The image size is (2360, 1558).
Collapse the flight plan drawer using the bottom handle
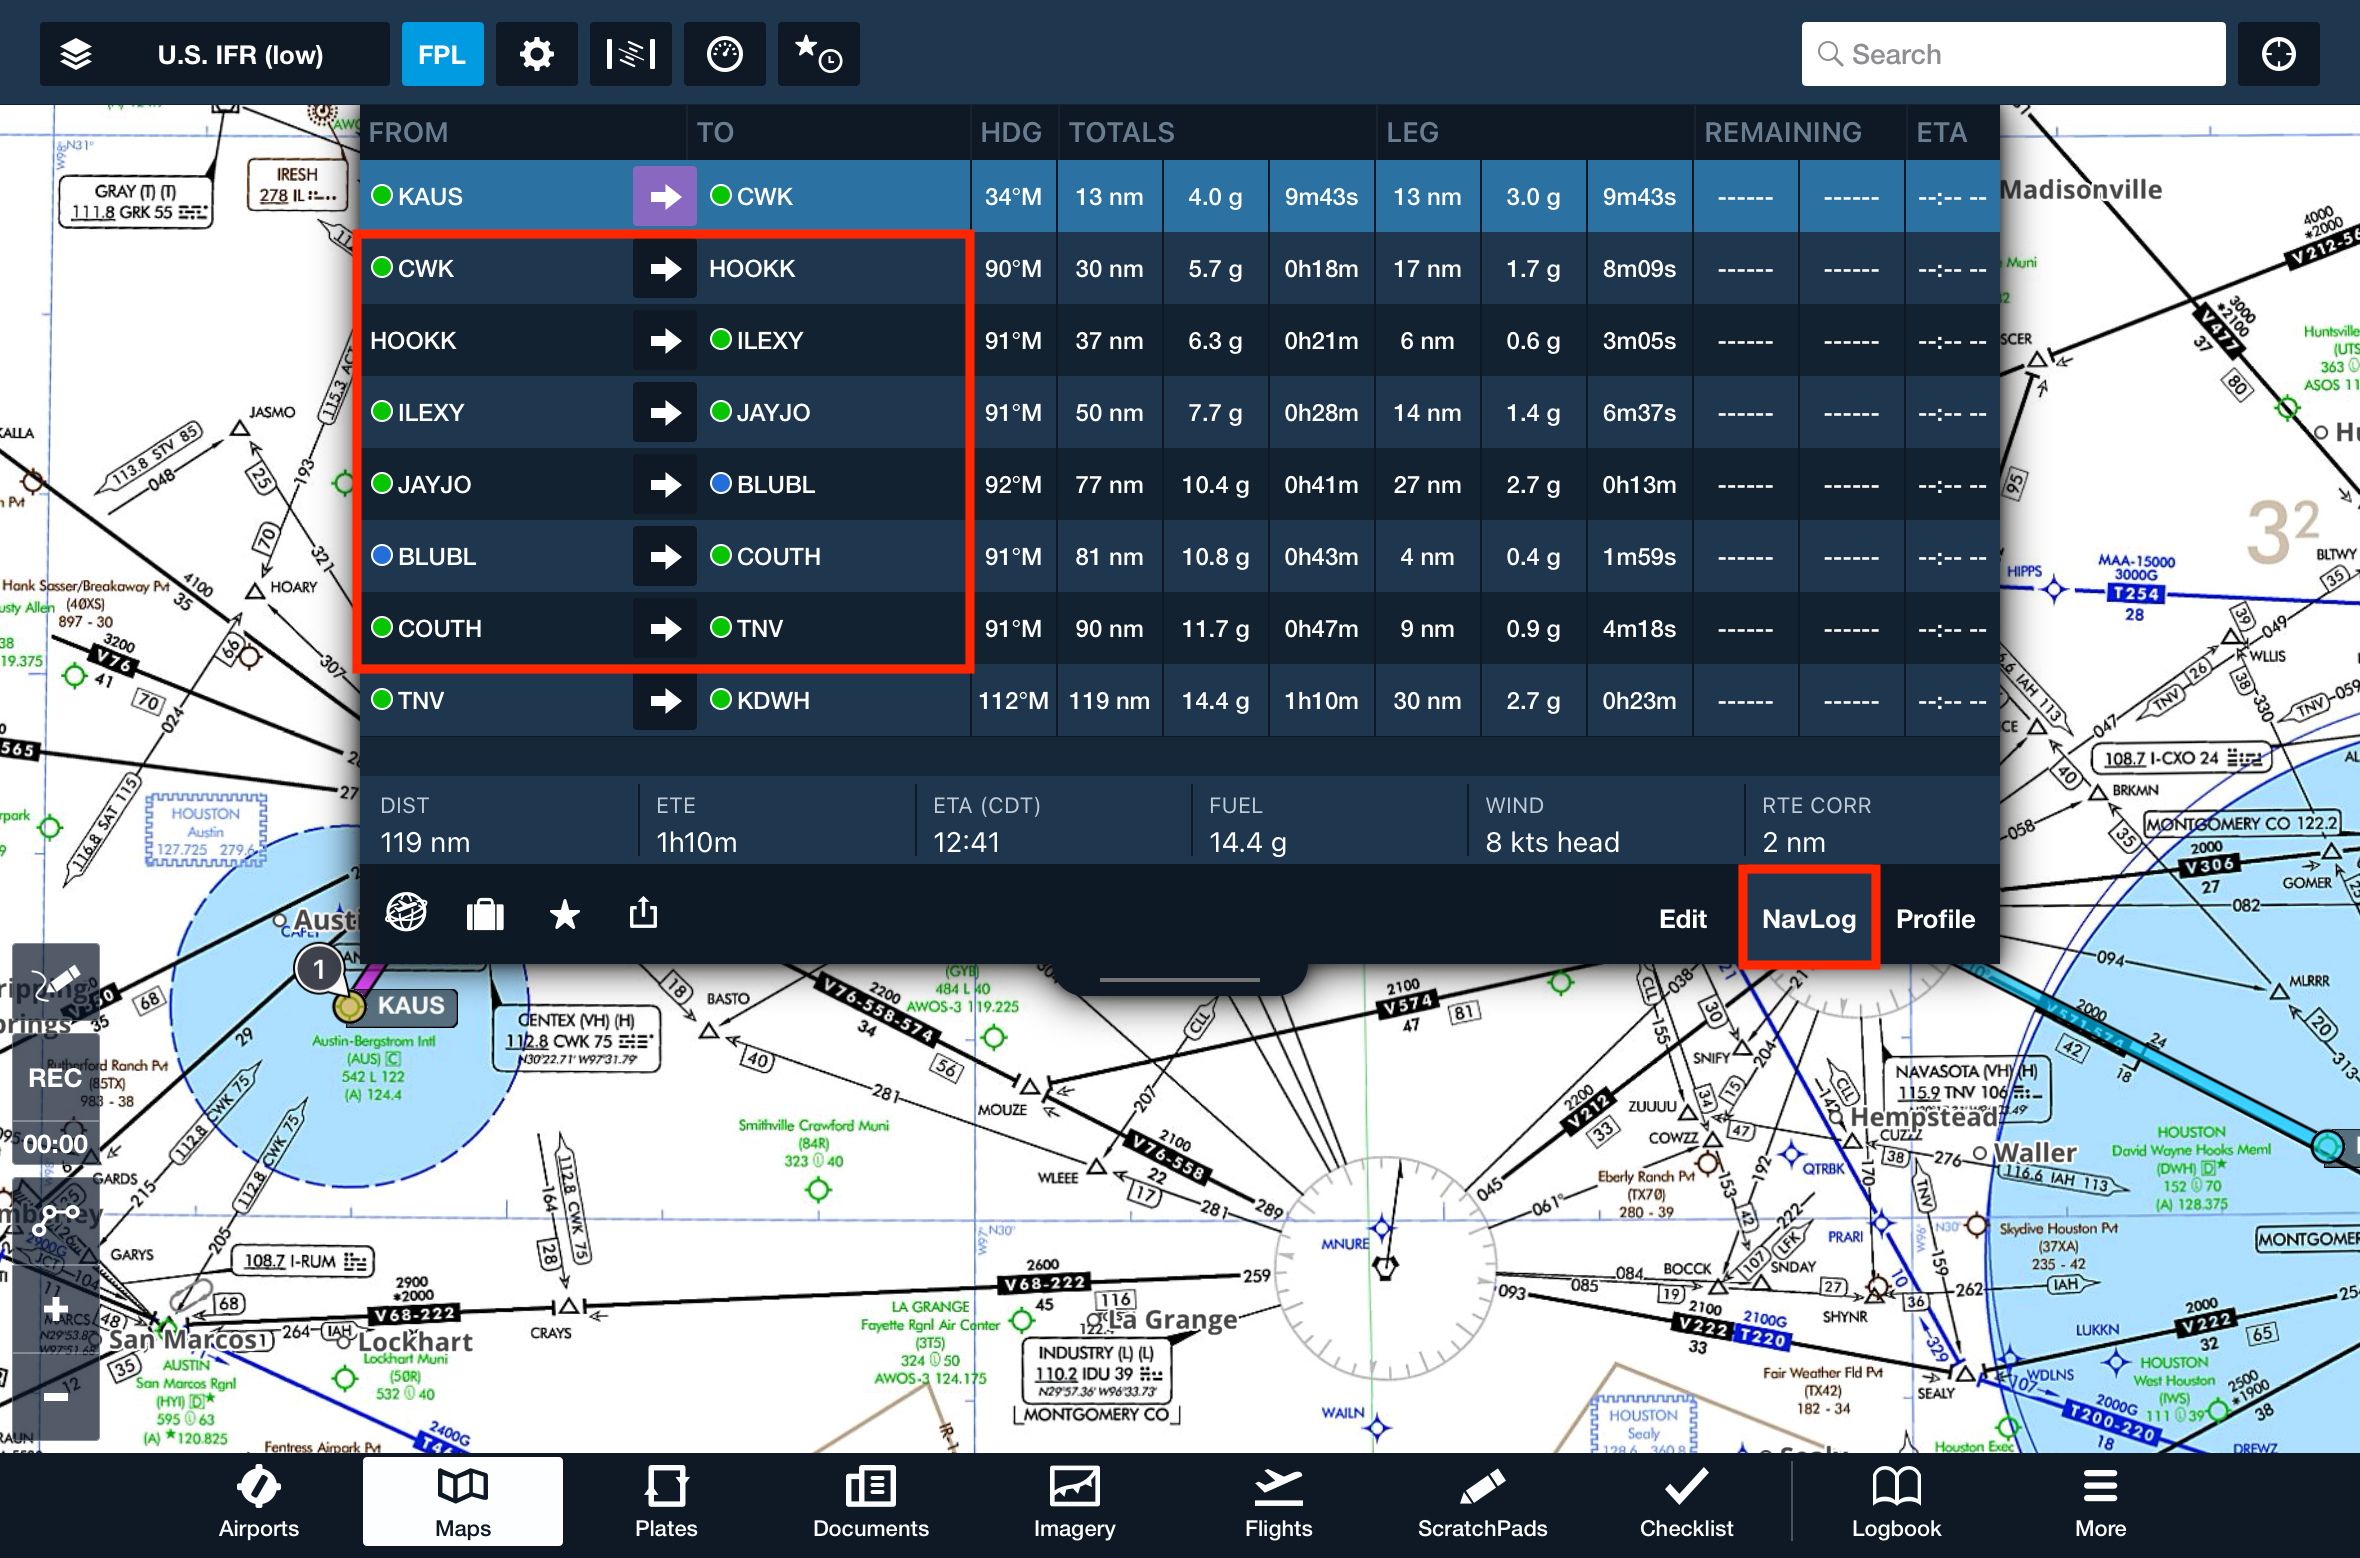click(x=1180, y=979)
